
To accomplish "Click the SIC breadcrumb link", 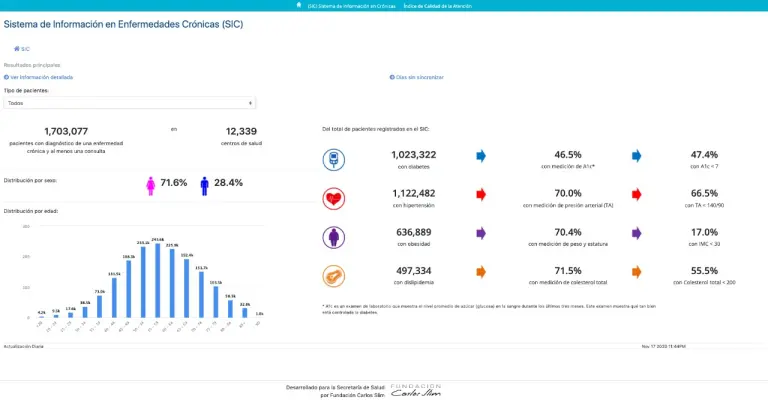I will tap(21, 48).
